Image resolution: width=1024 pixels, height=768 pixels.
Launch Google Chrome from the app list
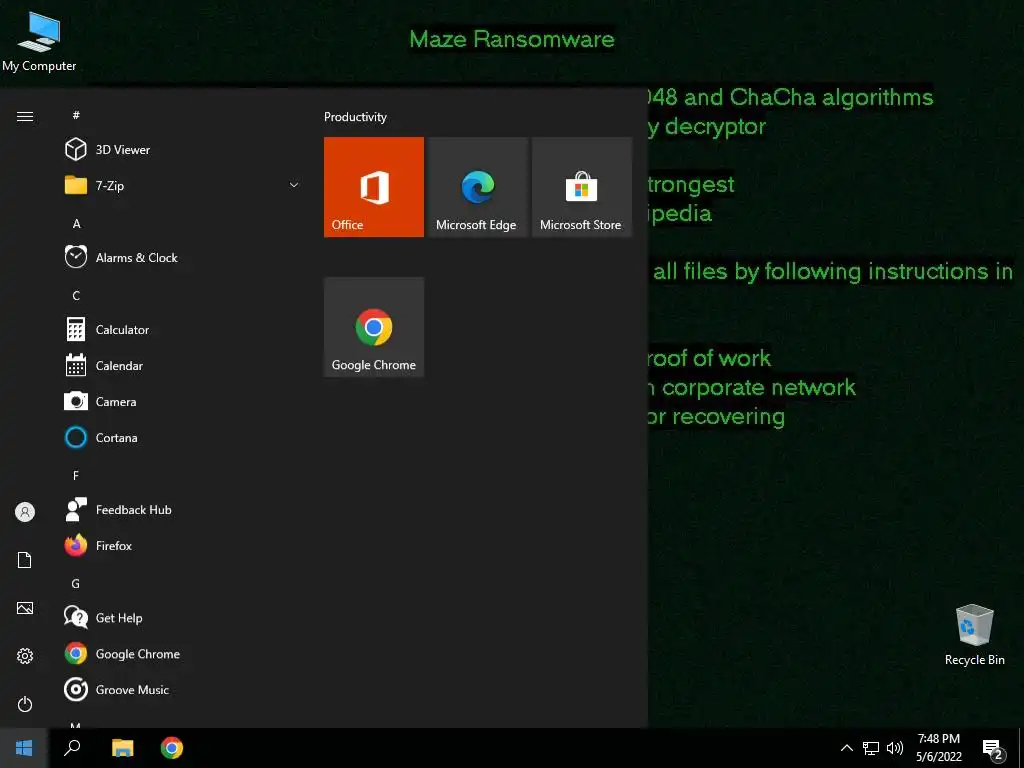click(x=182, y=653)
